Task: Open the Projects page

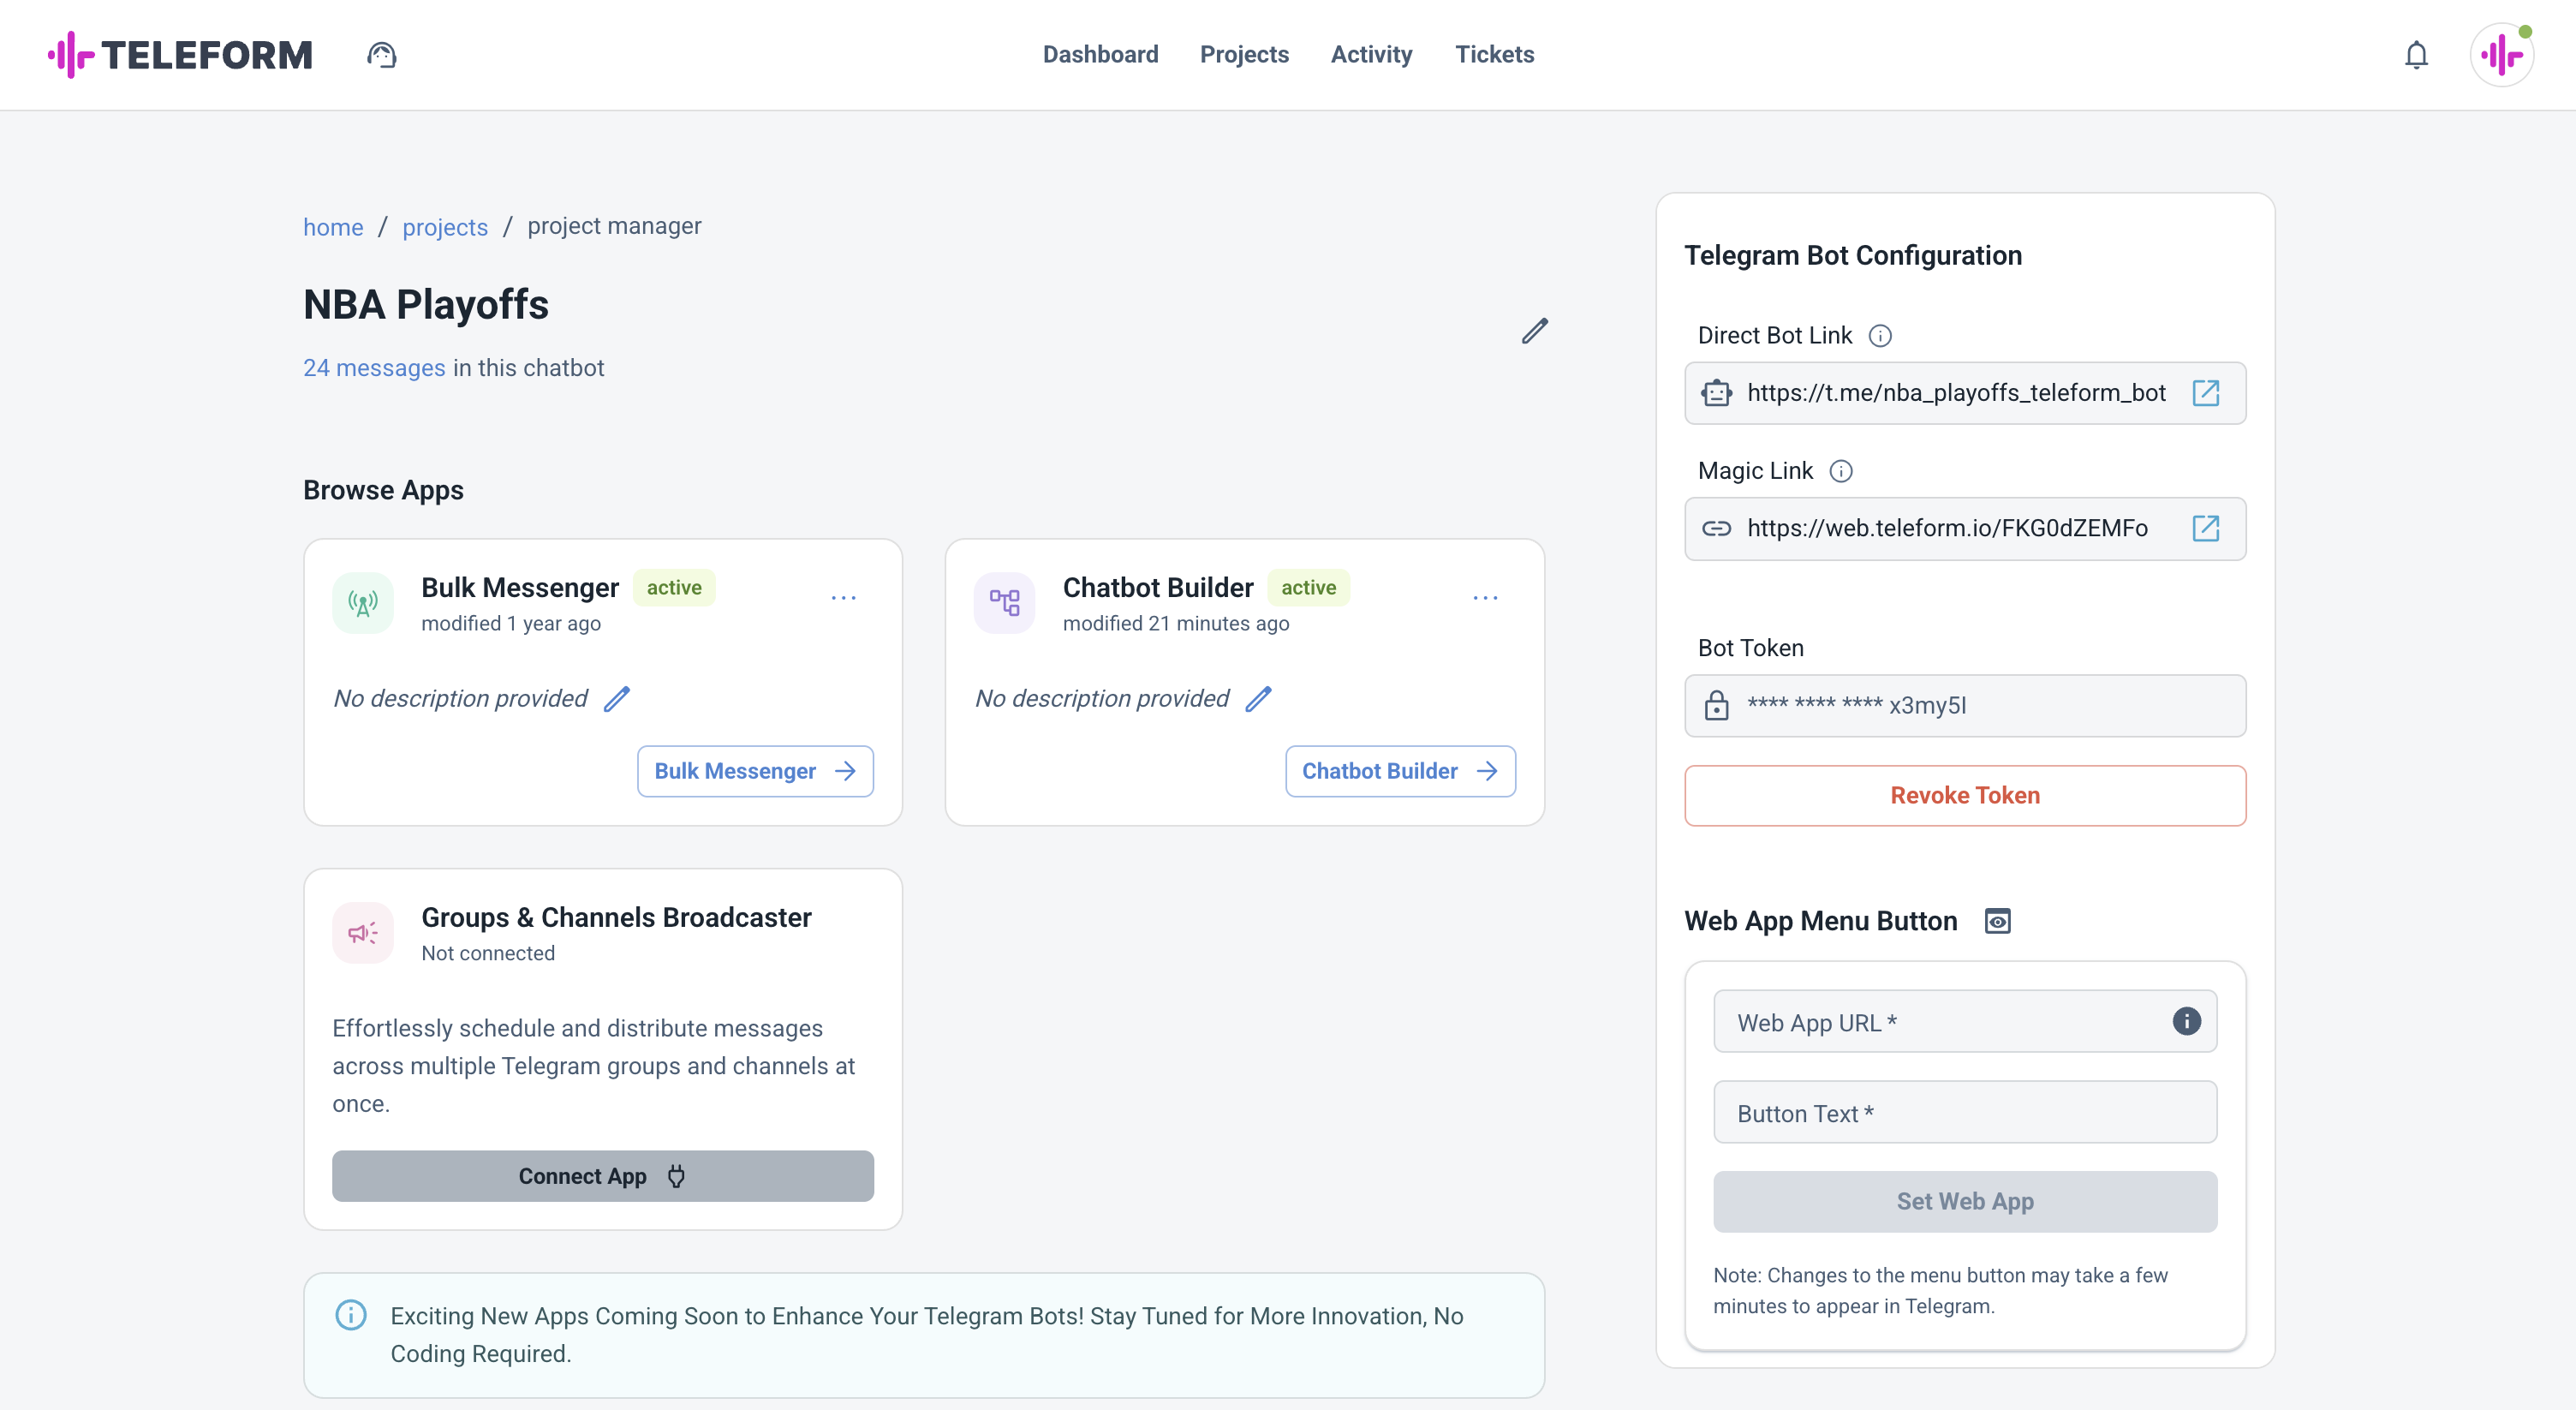Action: (x=1244, y=54)
